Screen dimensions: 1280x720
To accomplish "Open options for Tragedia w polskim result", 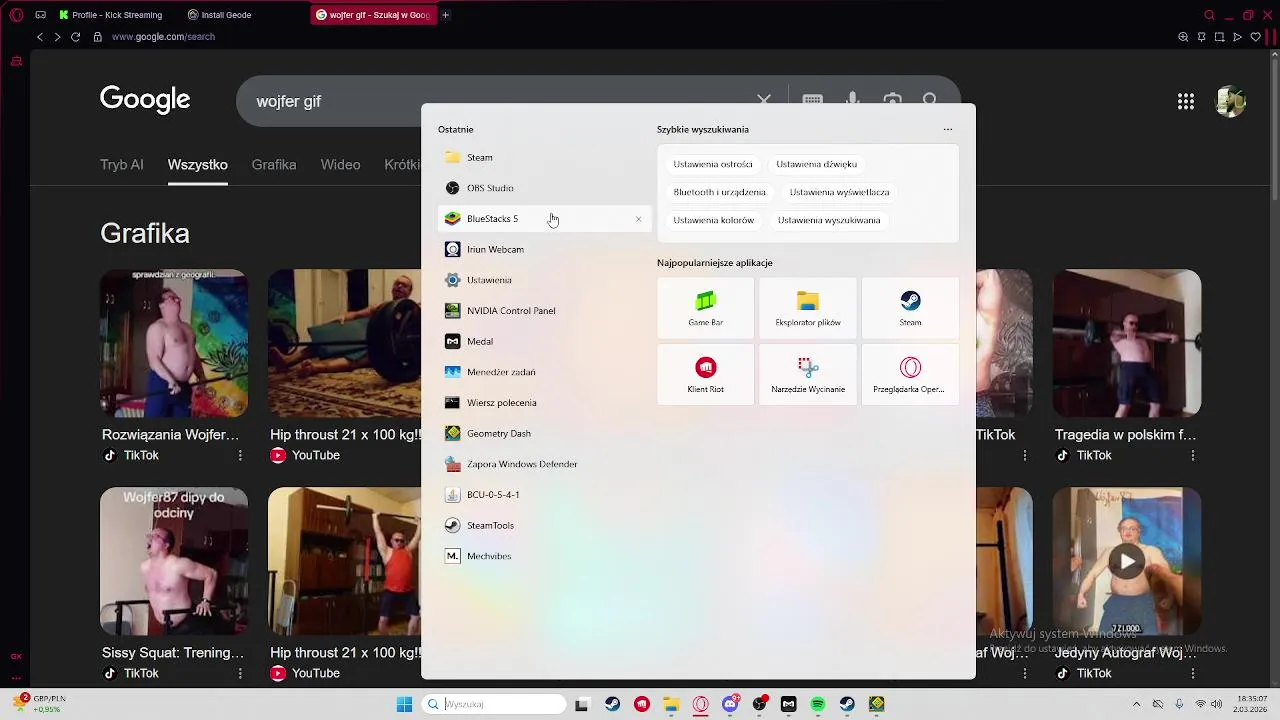I will click(x=1192, y=455).
